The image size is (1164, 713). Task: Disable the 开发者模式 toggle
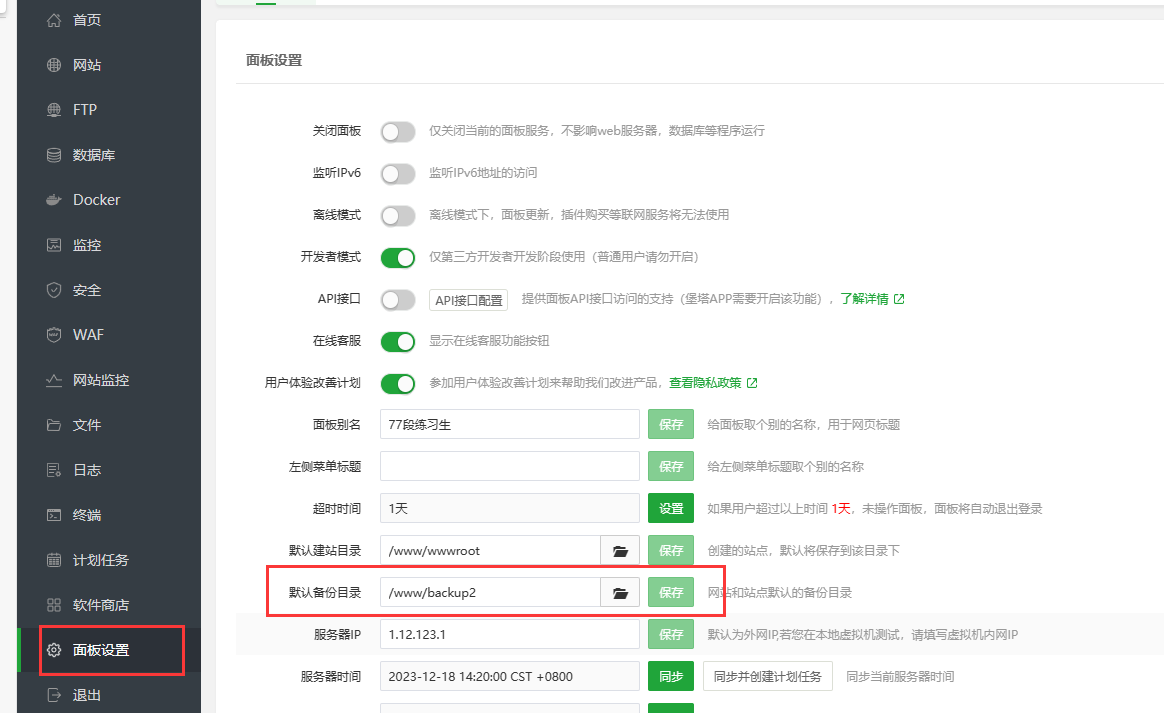(398, 257)
